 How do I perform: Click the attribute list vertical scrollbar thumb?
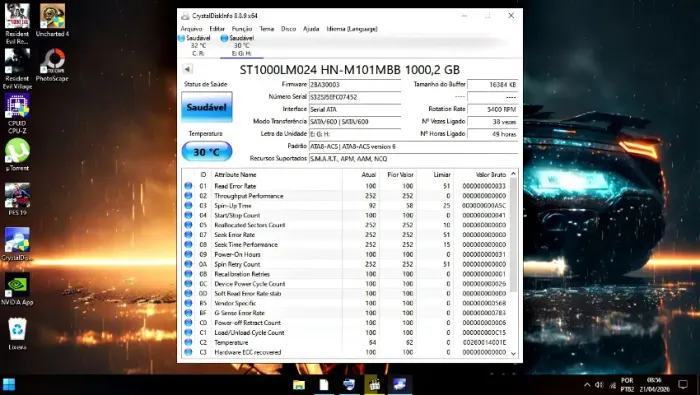513,235
